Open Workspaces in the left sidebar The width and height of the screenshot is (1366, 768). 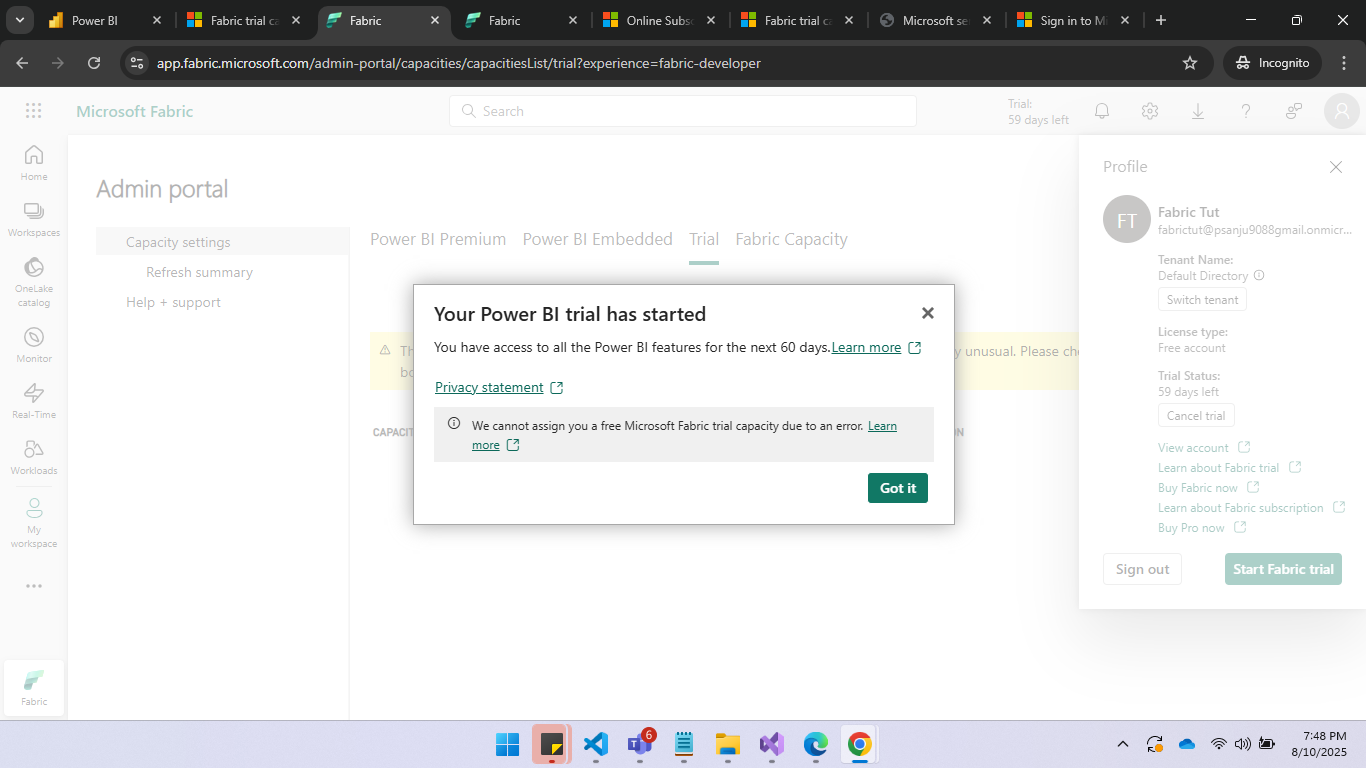tap(34, 219)
